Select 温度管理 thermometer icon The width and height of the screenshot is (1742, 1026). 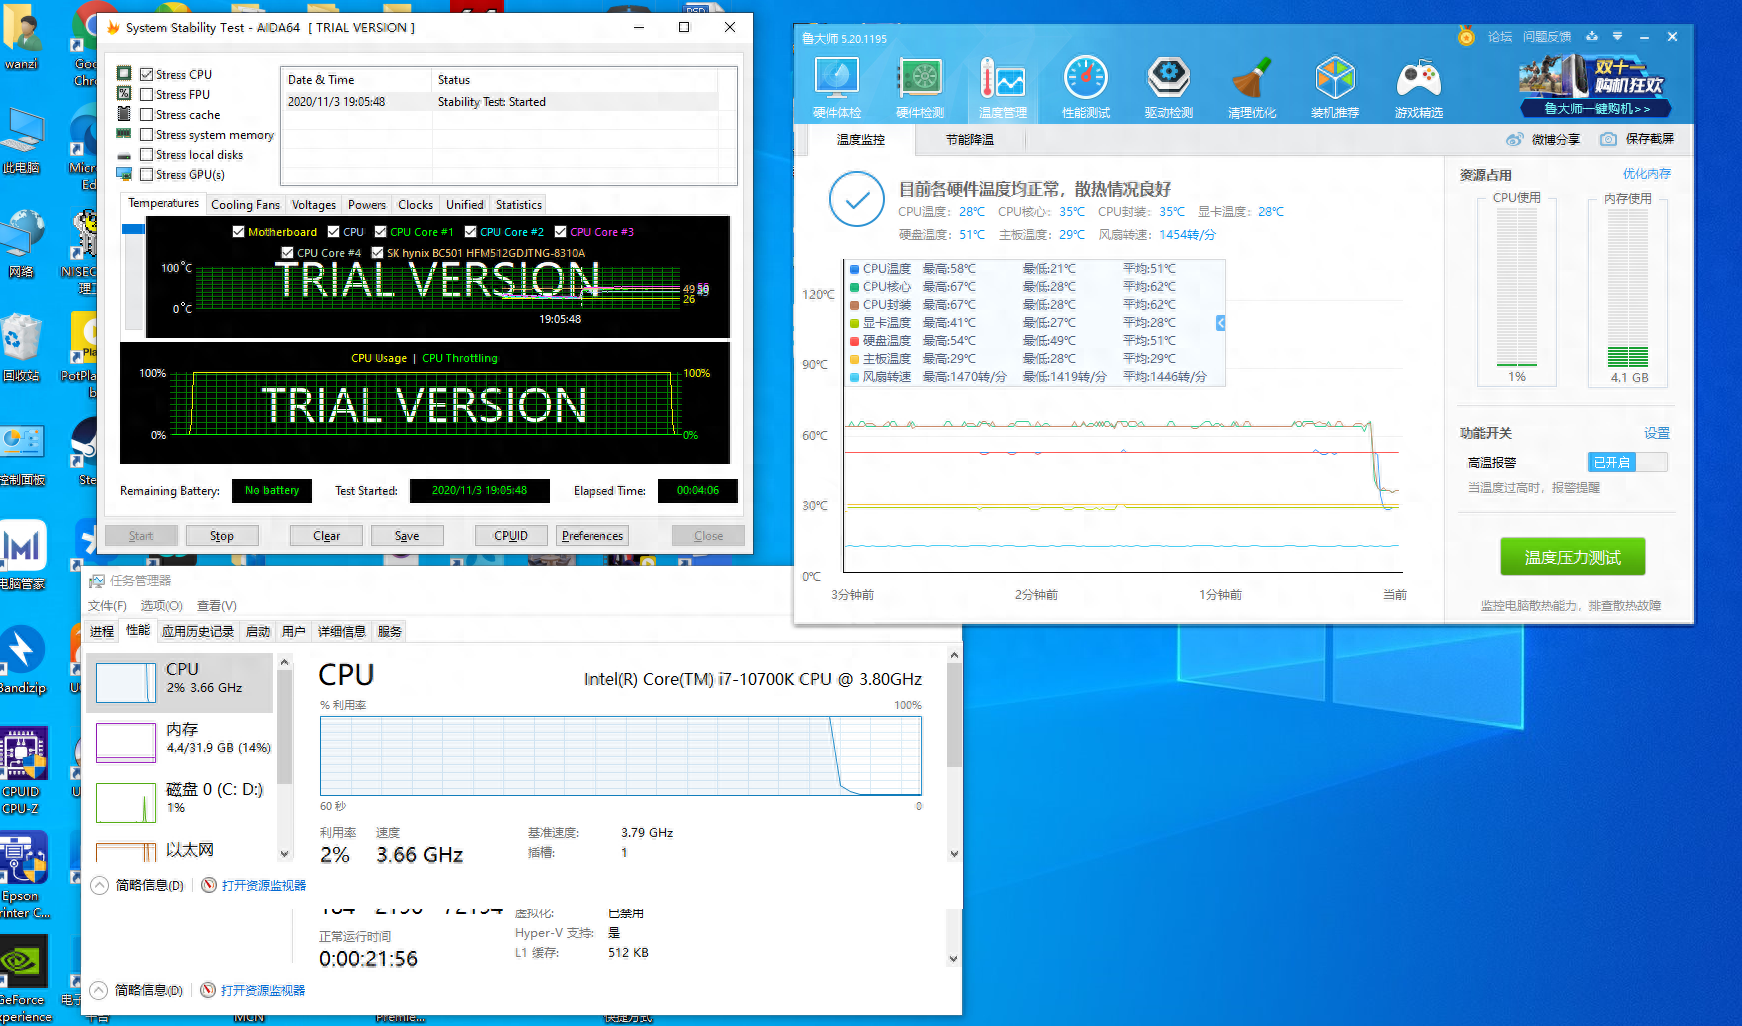click(x=1003, y=88)
